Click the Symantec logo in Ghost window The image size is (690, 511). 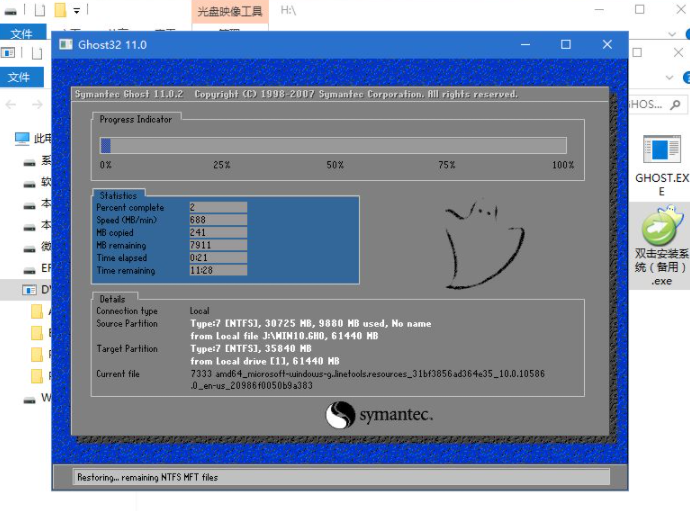(x=378, y=415)
